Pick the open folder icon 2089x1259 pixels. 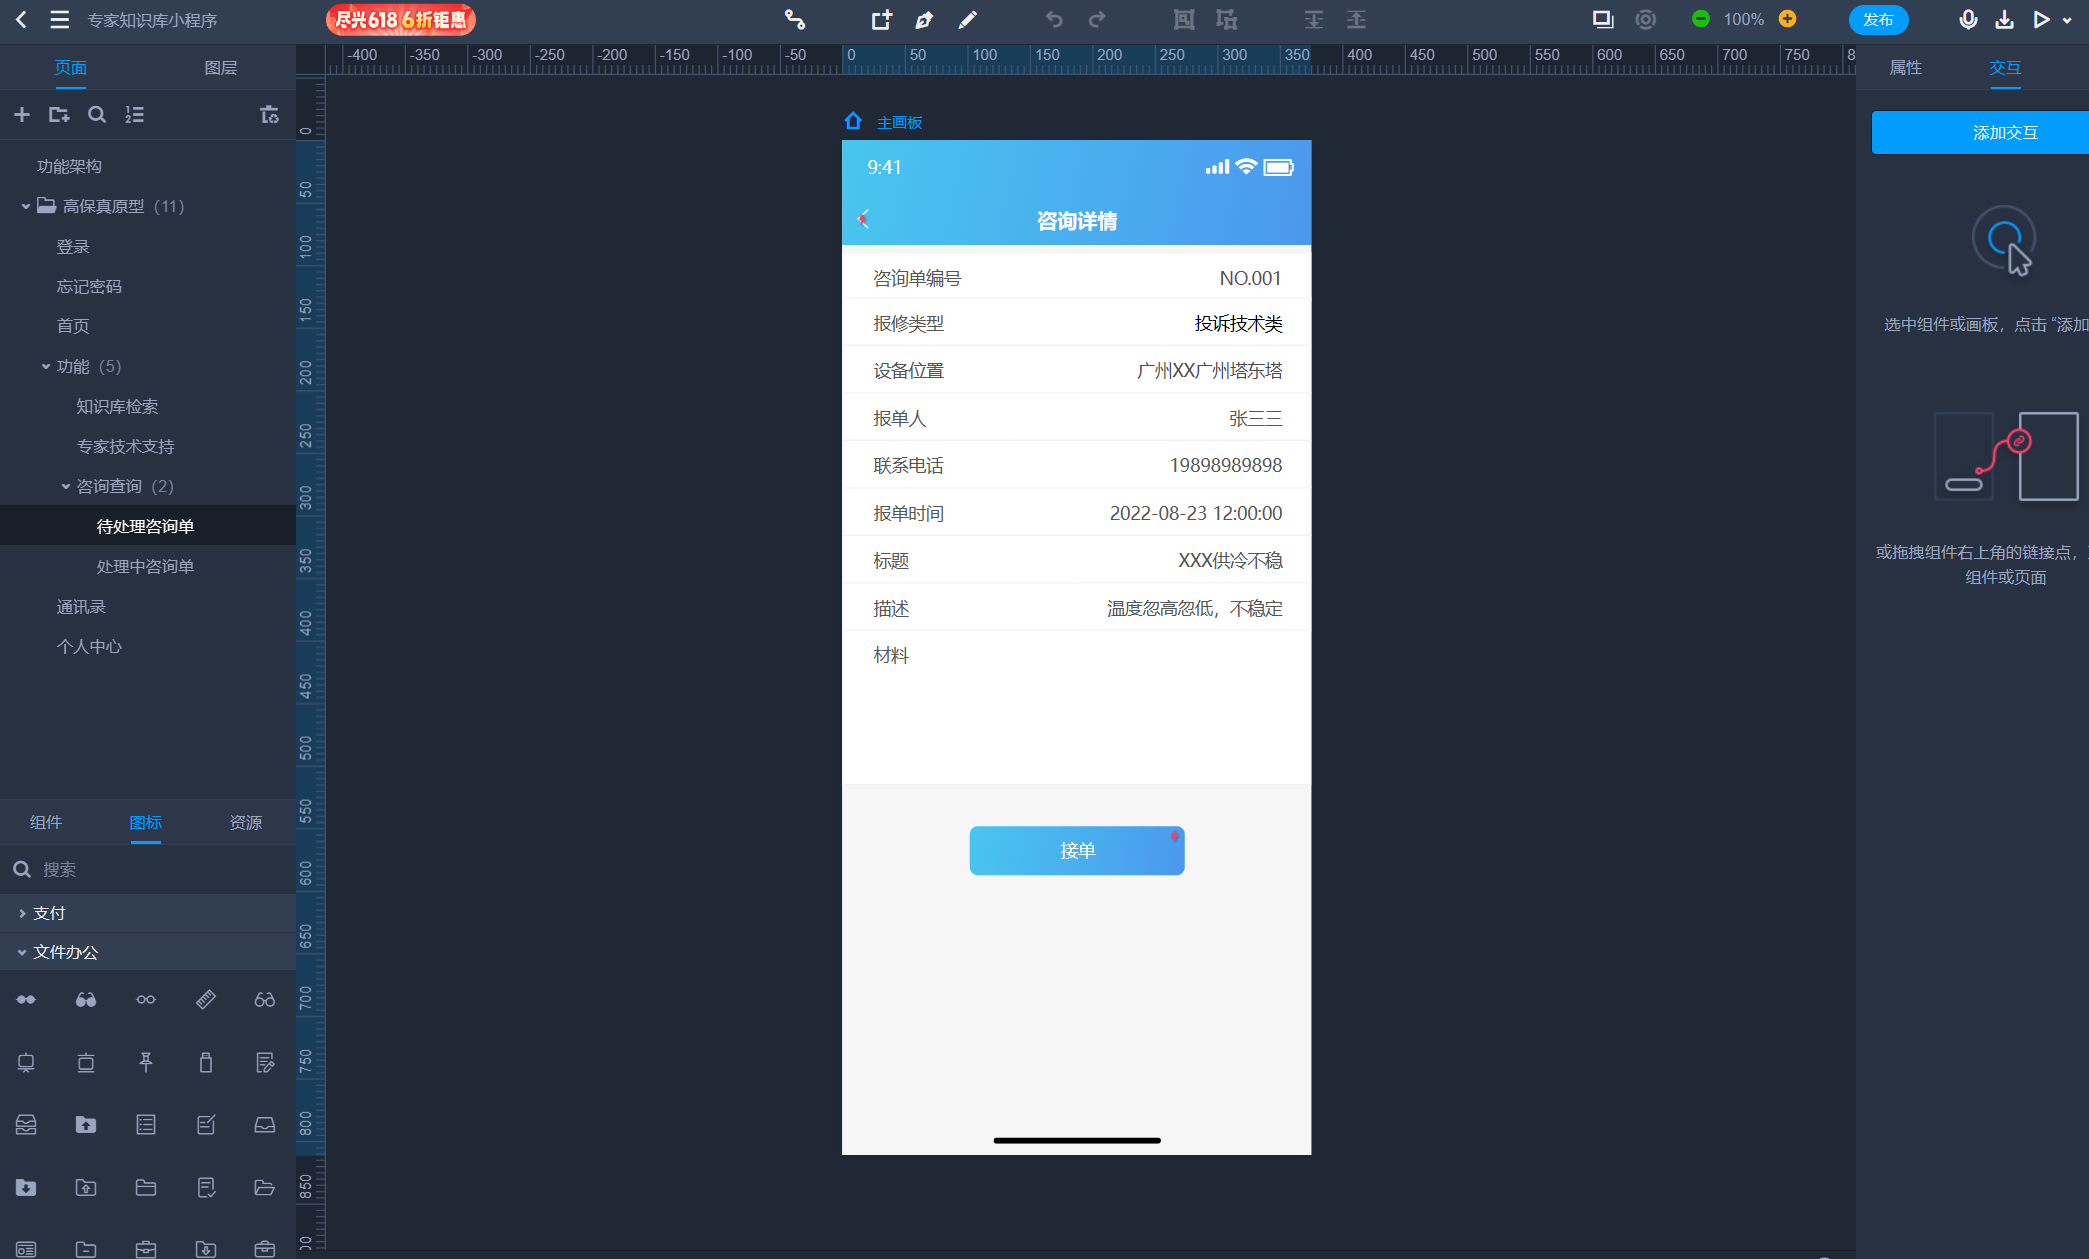point(265,1187)
